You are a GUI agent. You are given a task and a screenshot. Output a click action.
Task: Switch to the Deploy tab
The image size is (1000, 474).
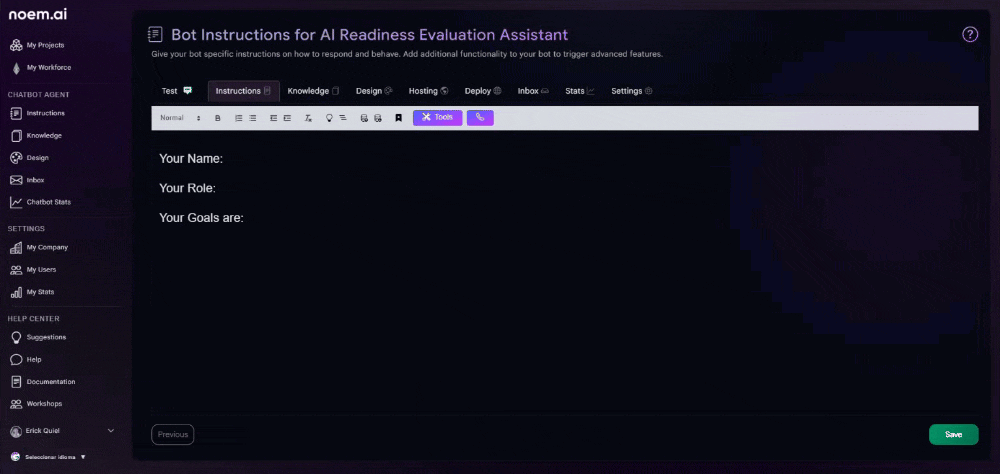pos(482,91)
